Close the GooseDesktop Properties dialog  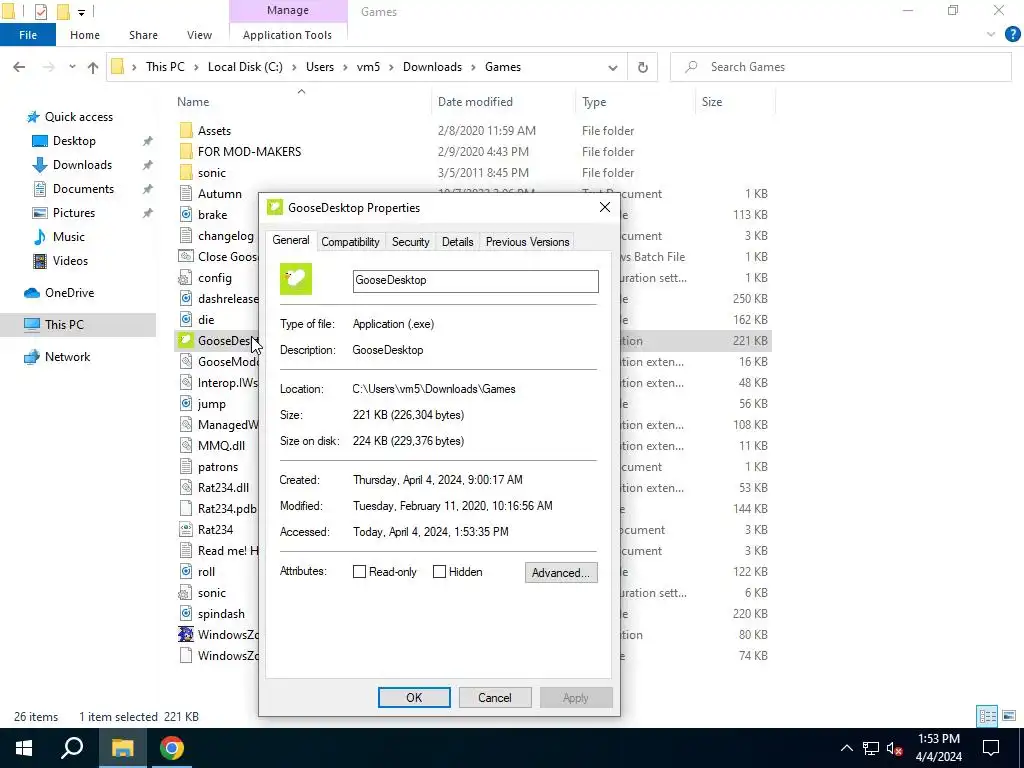[x=605, y=207]
